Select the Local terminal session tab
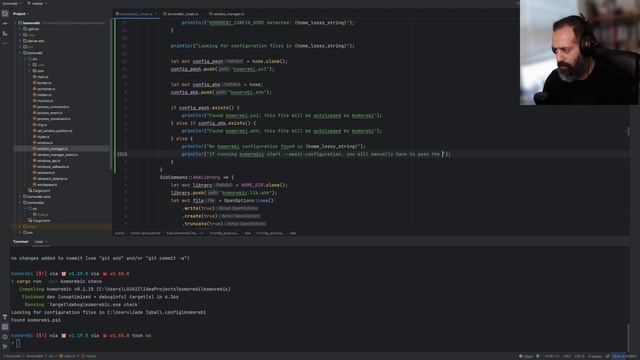Screen dimensions: 640x360 coord(39,242)
